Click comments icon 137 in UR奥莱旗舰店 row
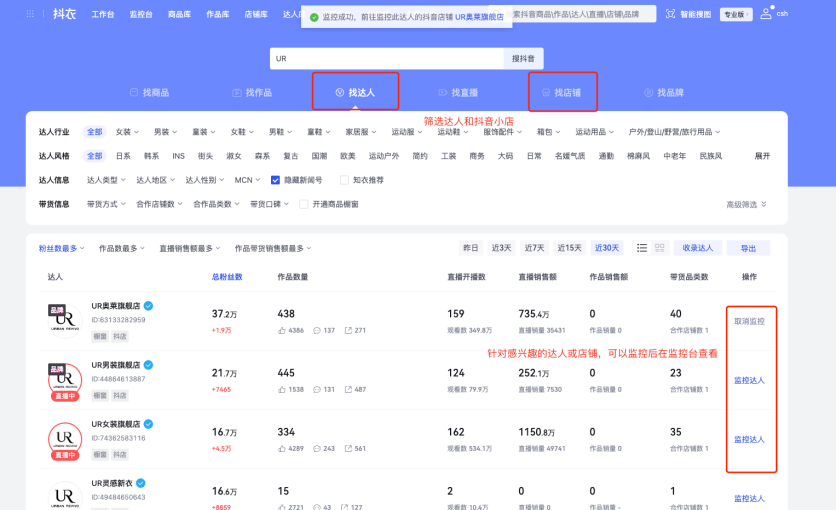Screen dimensions: 836x510 [317, 330]
